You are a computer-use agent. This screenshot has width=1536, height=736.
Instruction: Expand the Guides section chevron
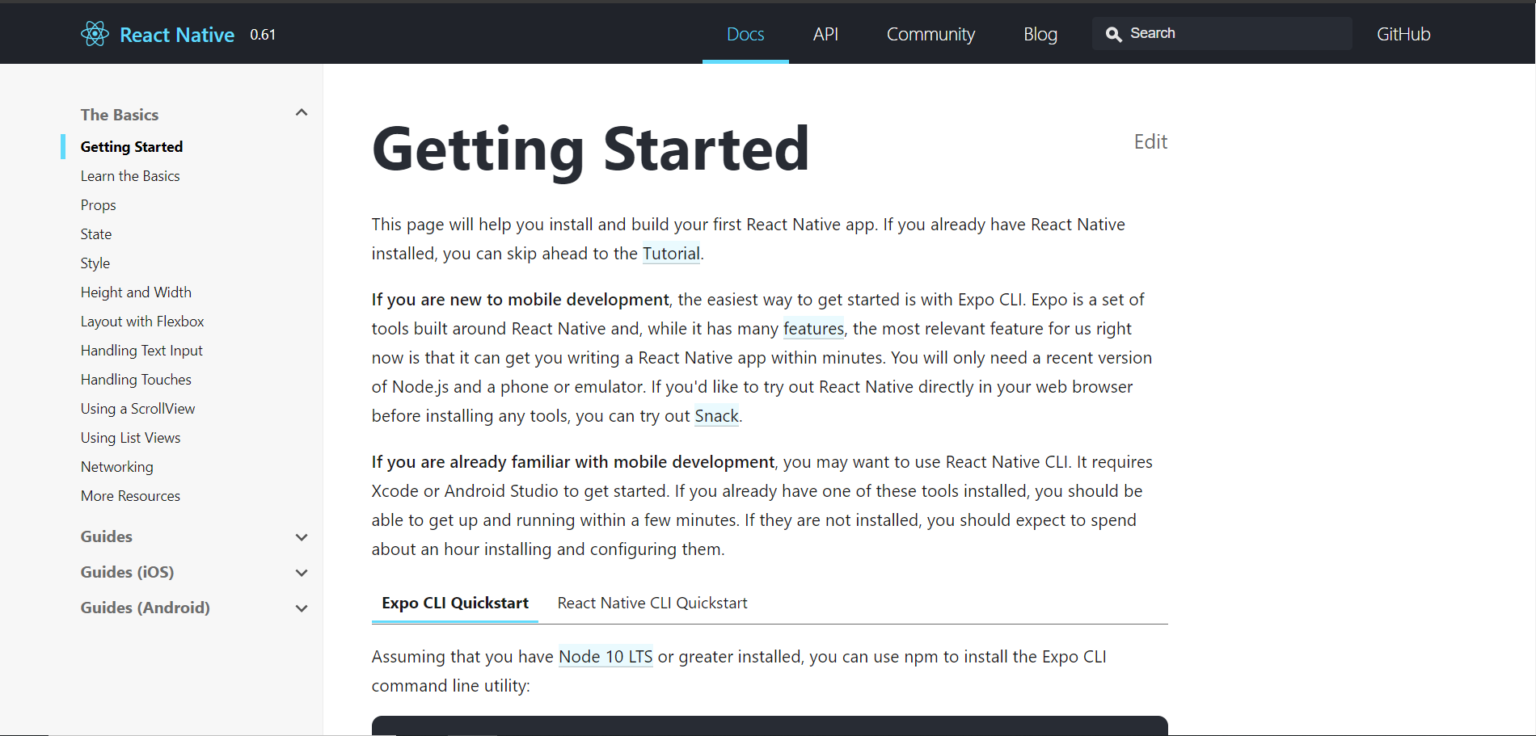tap(301, 537)
